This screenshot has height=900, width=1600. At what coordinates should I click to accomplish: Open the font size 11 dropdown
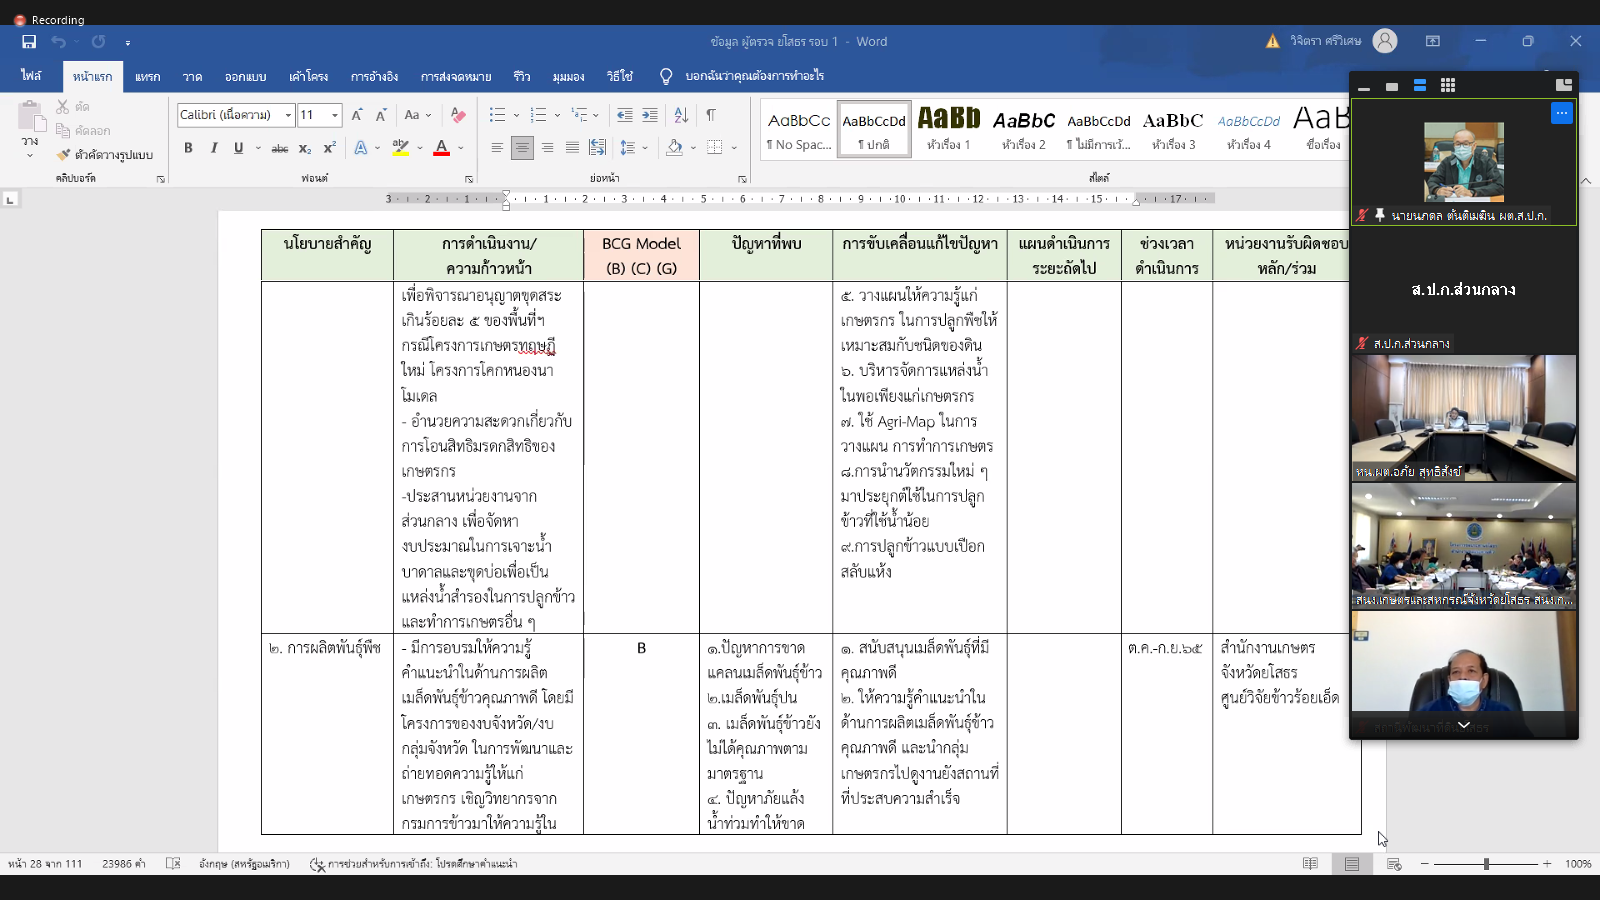point(335,115)
